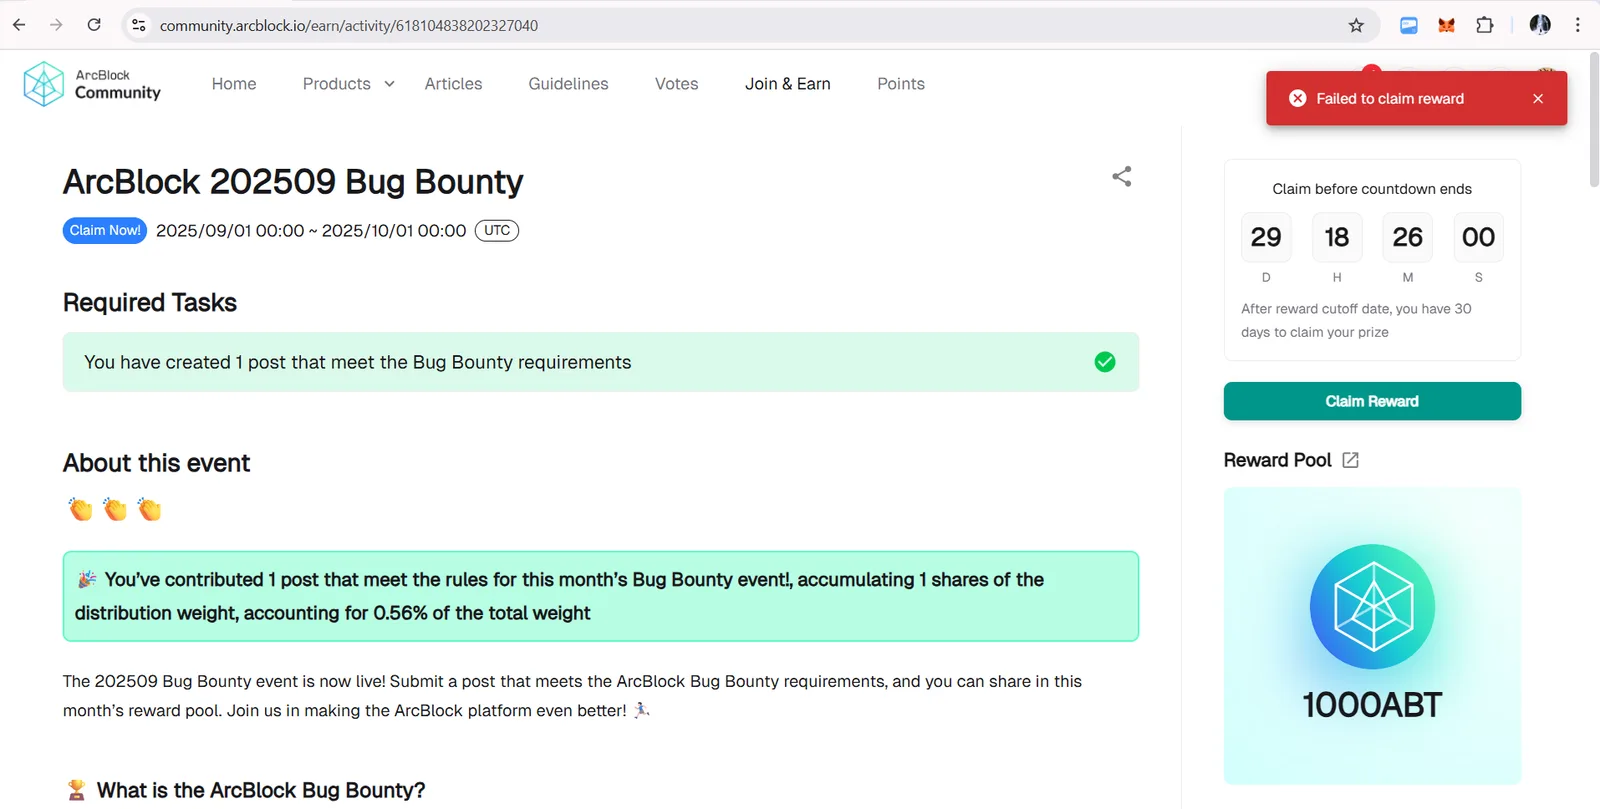
Task: Click the green task completed checkmark
Action: [x=1105, y=362]
